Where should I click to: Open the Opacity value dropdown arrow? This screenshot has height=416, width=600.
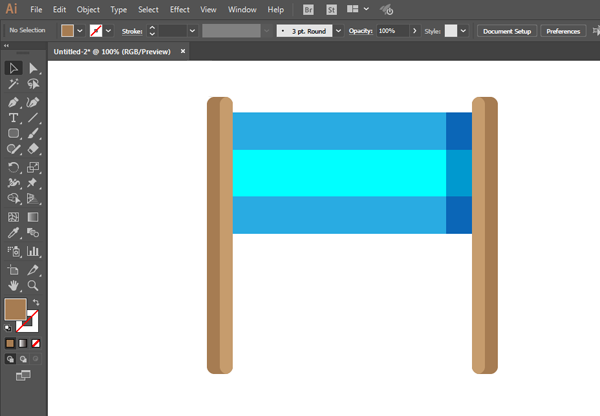coord(416,31)
